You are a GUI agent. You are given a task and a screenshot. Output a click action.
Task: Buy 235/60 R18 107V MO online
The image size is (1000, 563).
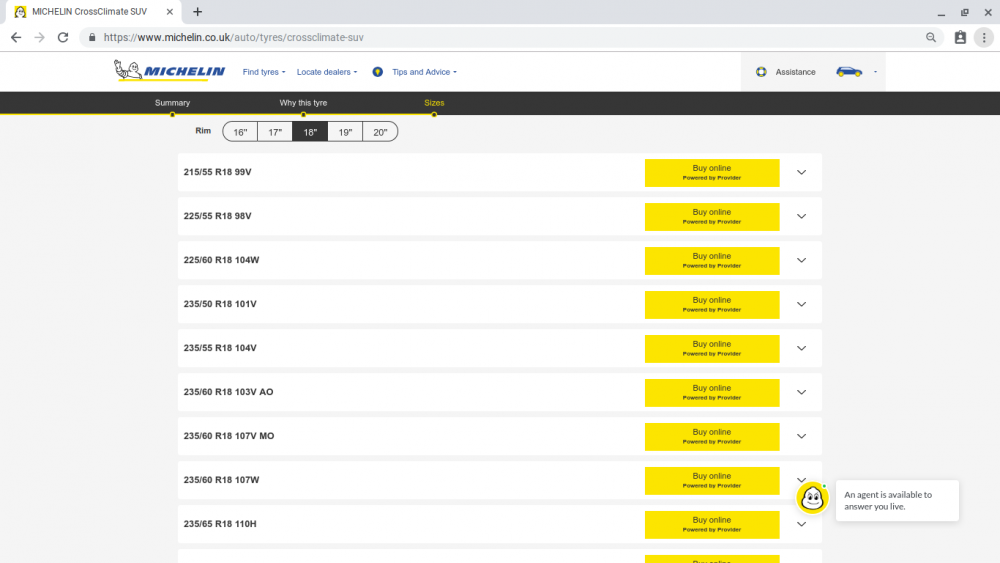pos(712,437)
